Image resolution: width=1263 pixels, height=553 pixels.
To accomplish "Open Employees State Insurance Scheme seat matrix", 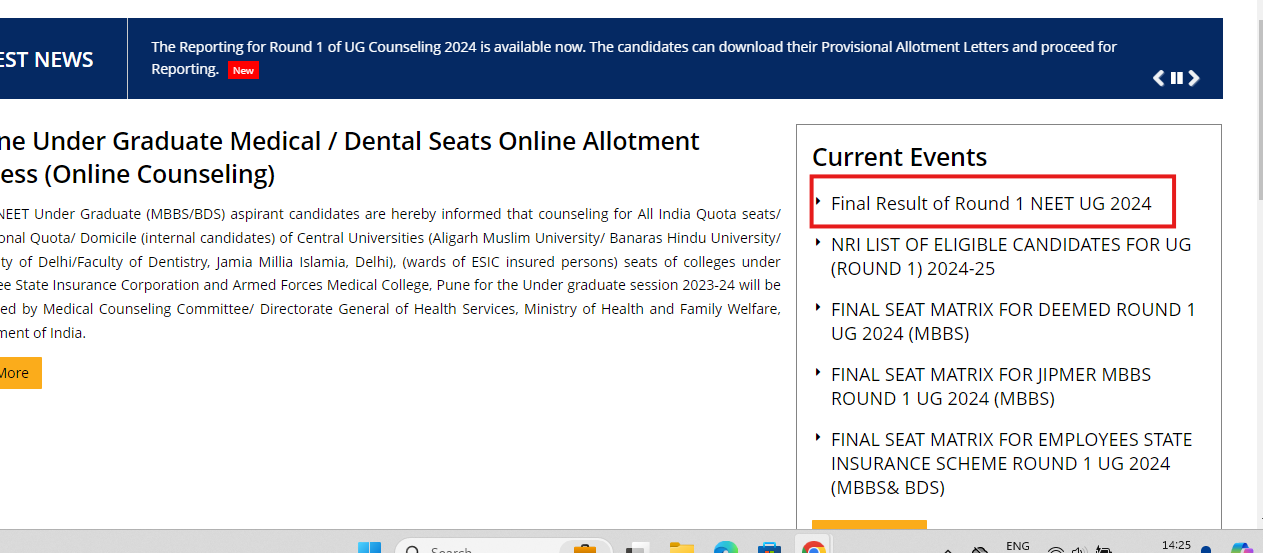I will point(1011,463).
